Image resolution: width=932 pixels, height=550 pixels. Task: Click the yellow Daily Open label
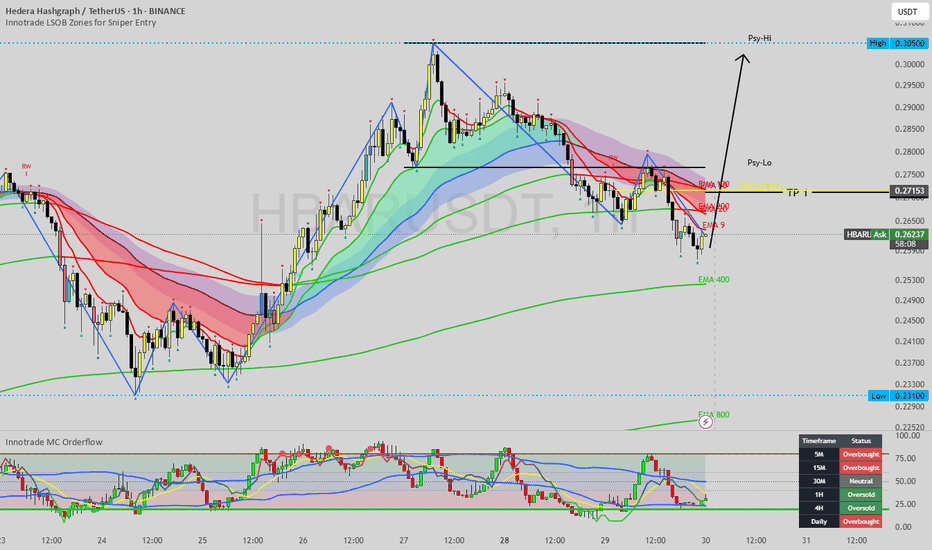[760, 186]
